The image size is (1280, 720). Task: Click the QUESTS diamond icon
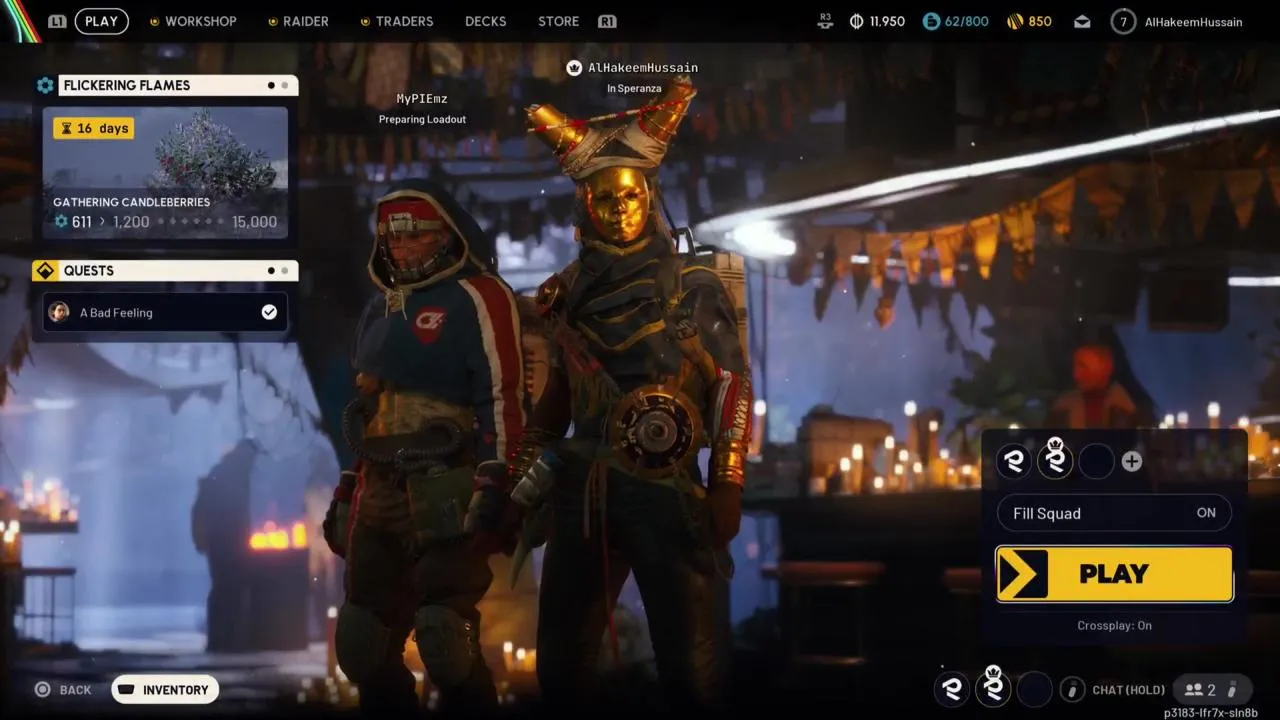click(x=45, y=271)
